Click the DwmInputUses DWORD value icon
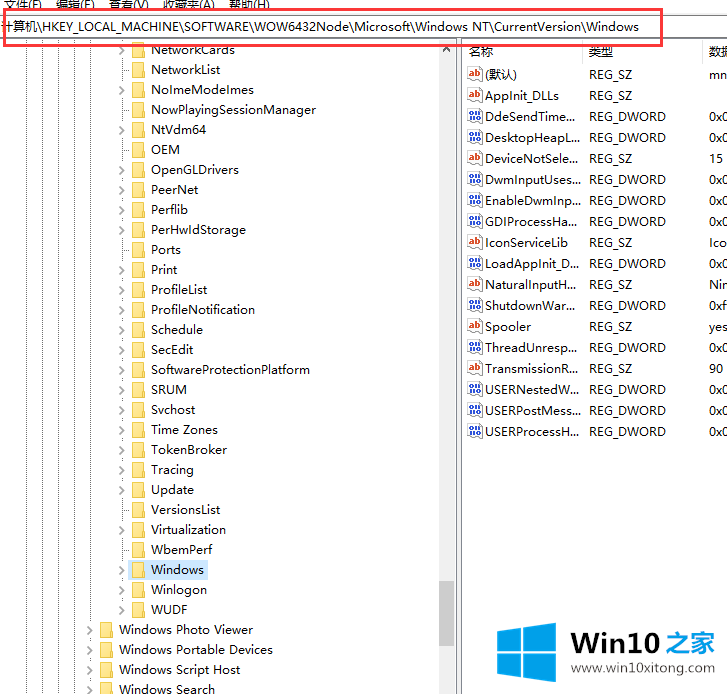Viewport: 727px width, 694px height. (475, 179)
